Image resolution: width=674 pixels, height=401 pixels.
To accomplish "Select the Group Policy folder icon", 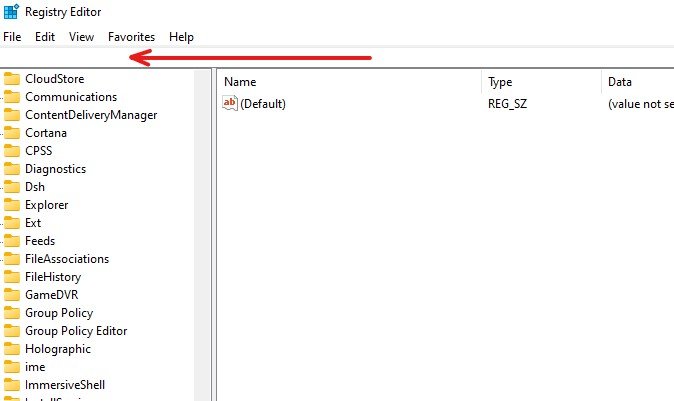I will click(x=12, y=313).
